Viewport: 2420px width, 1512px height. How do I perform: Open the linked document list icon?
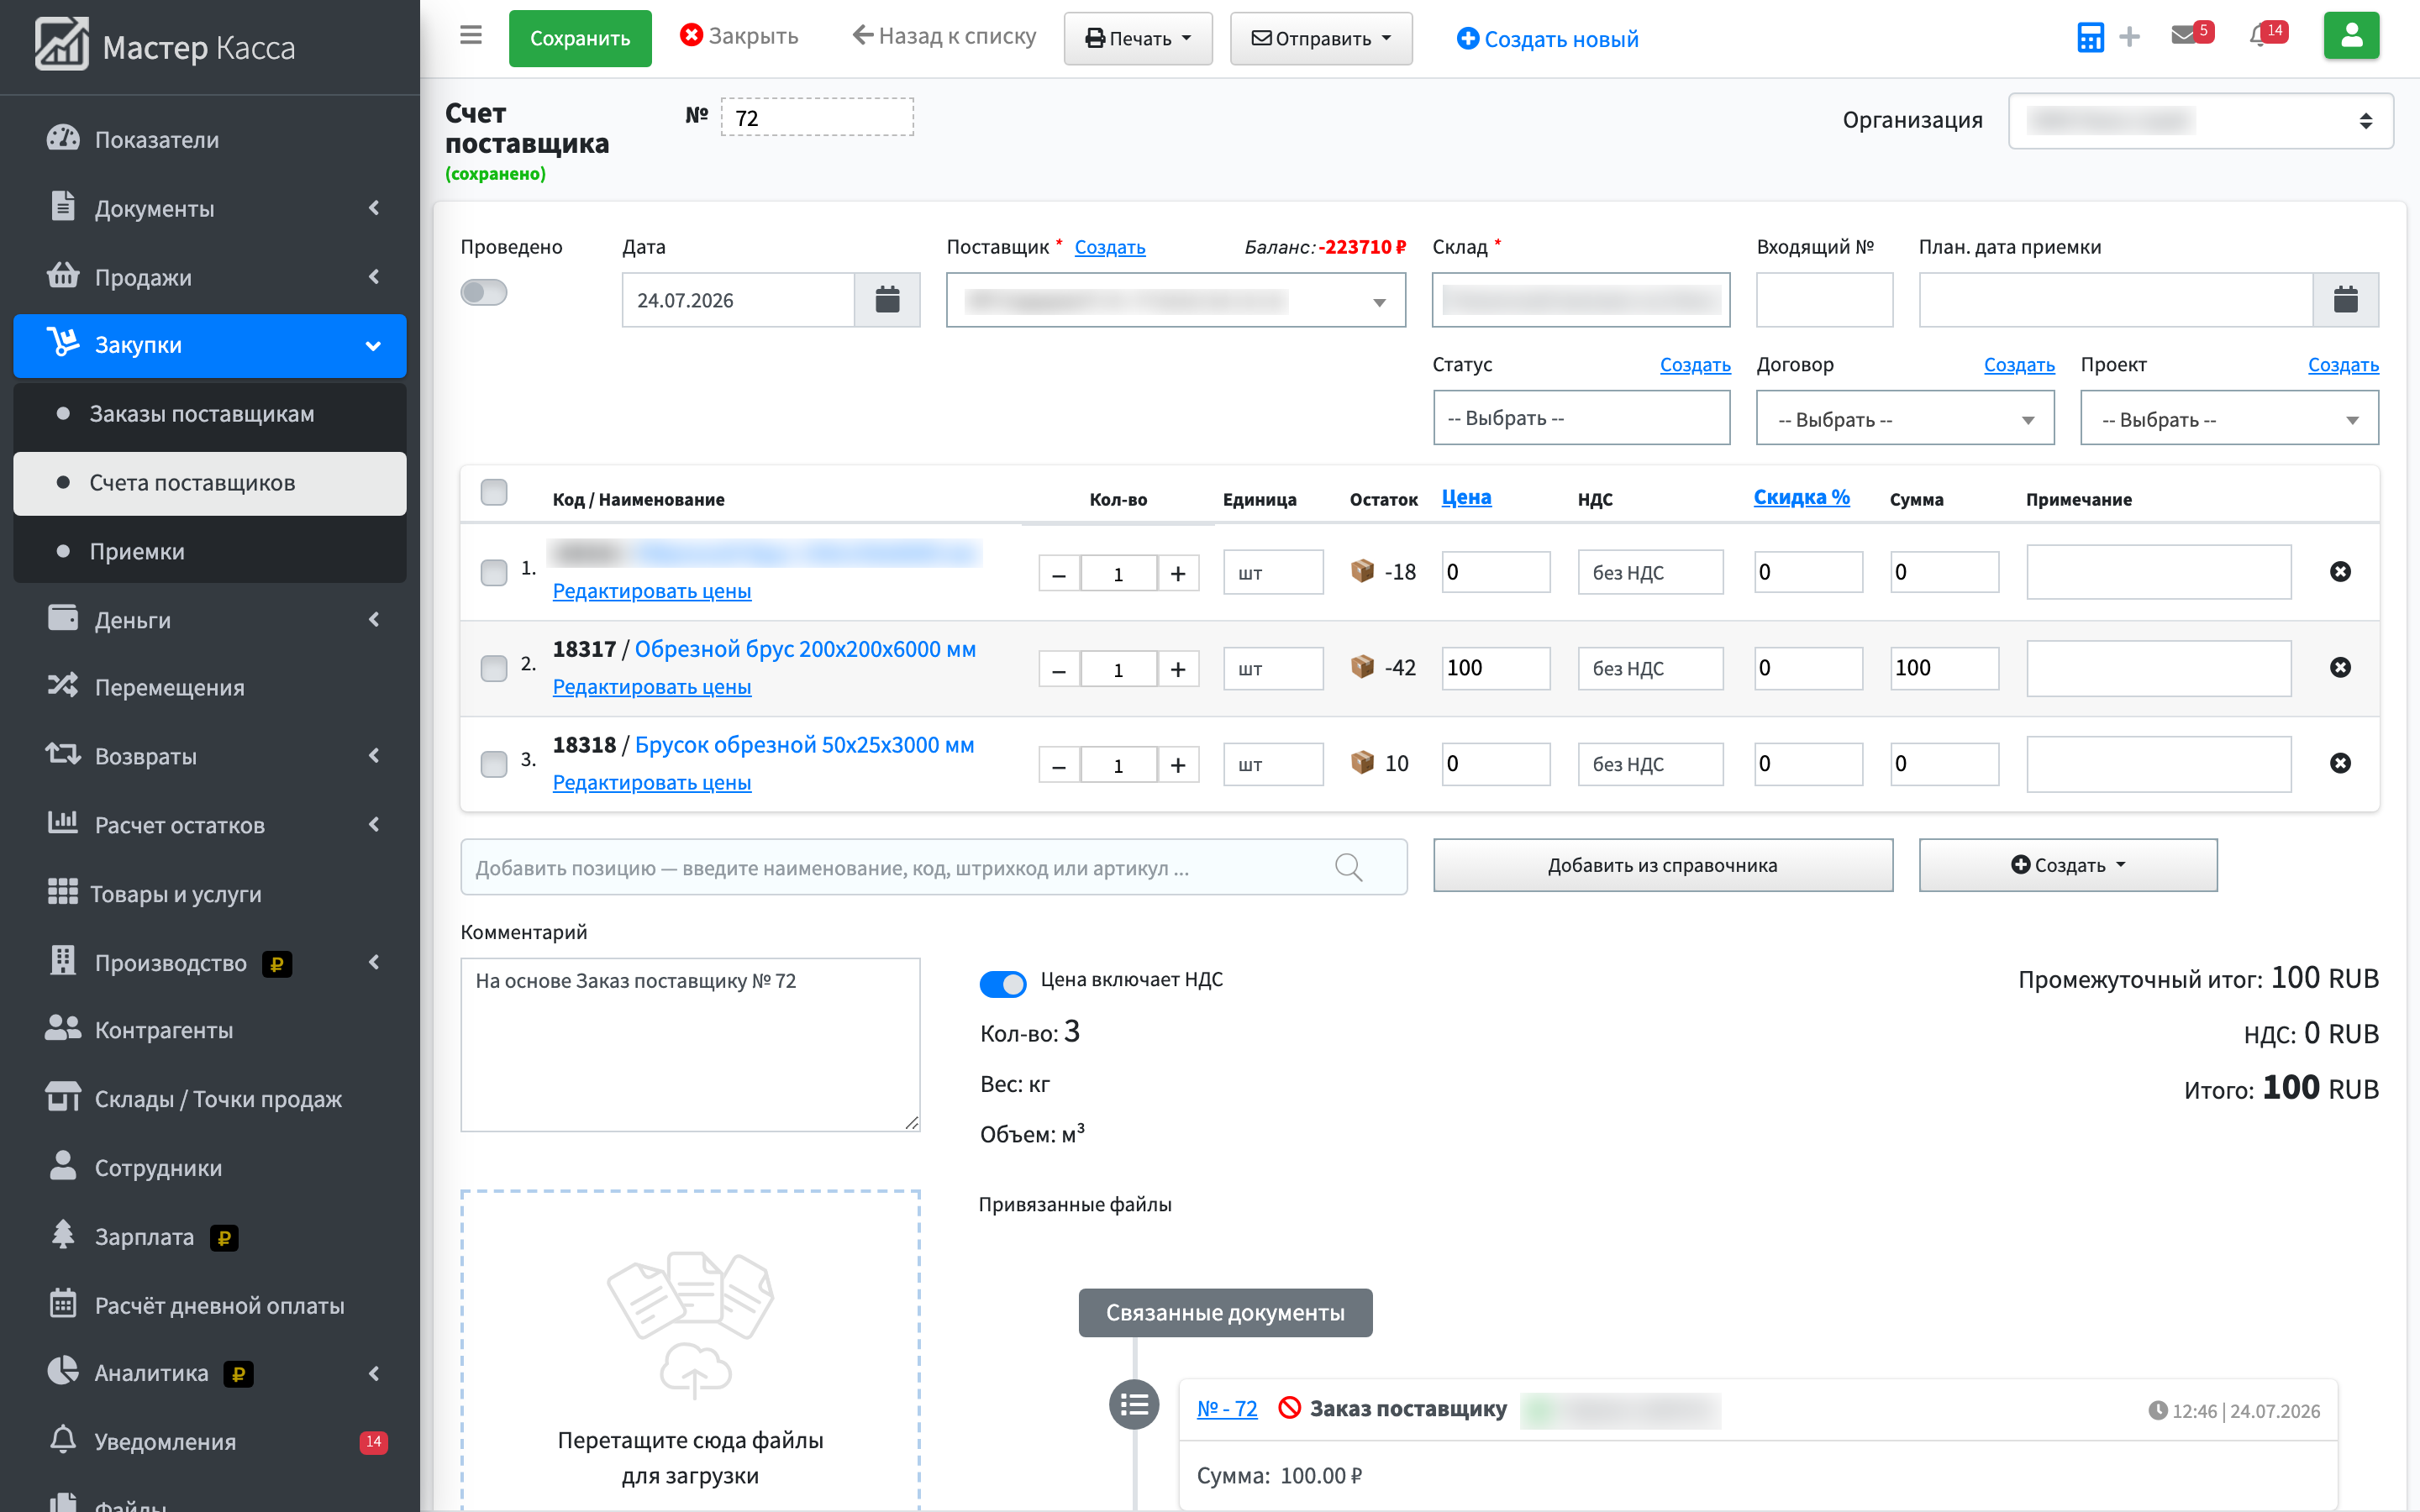pyautogui.click(x=1134, y=1405)
